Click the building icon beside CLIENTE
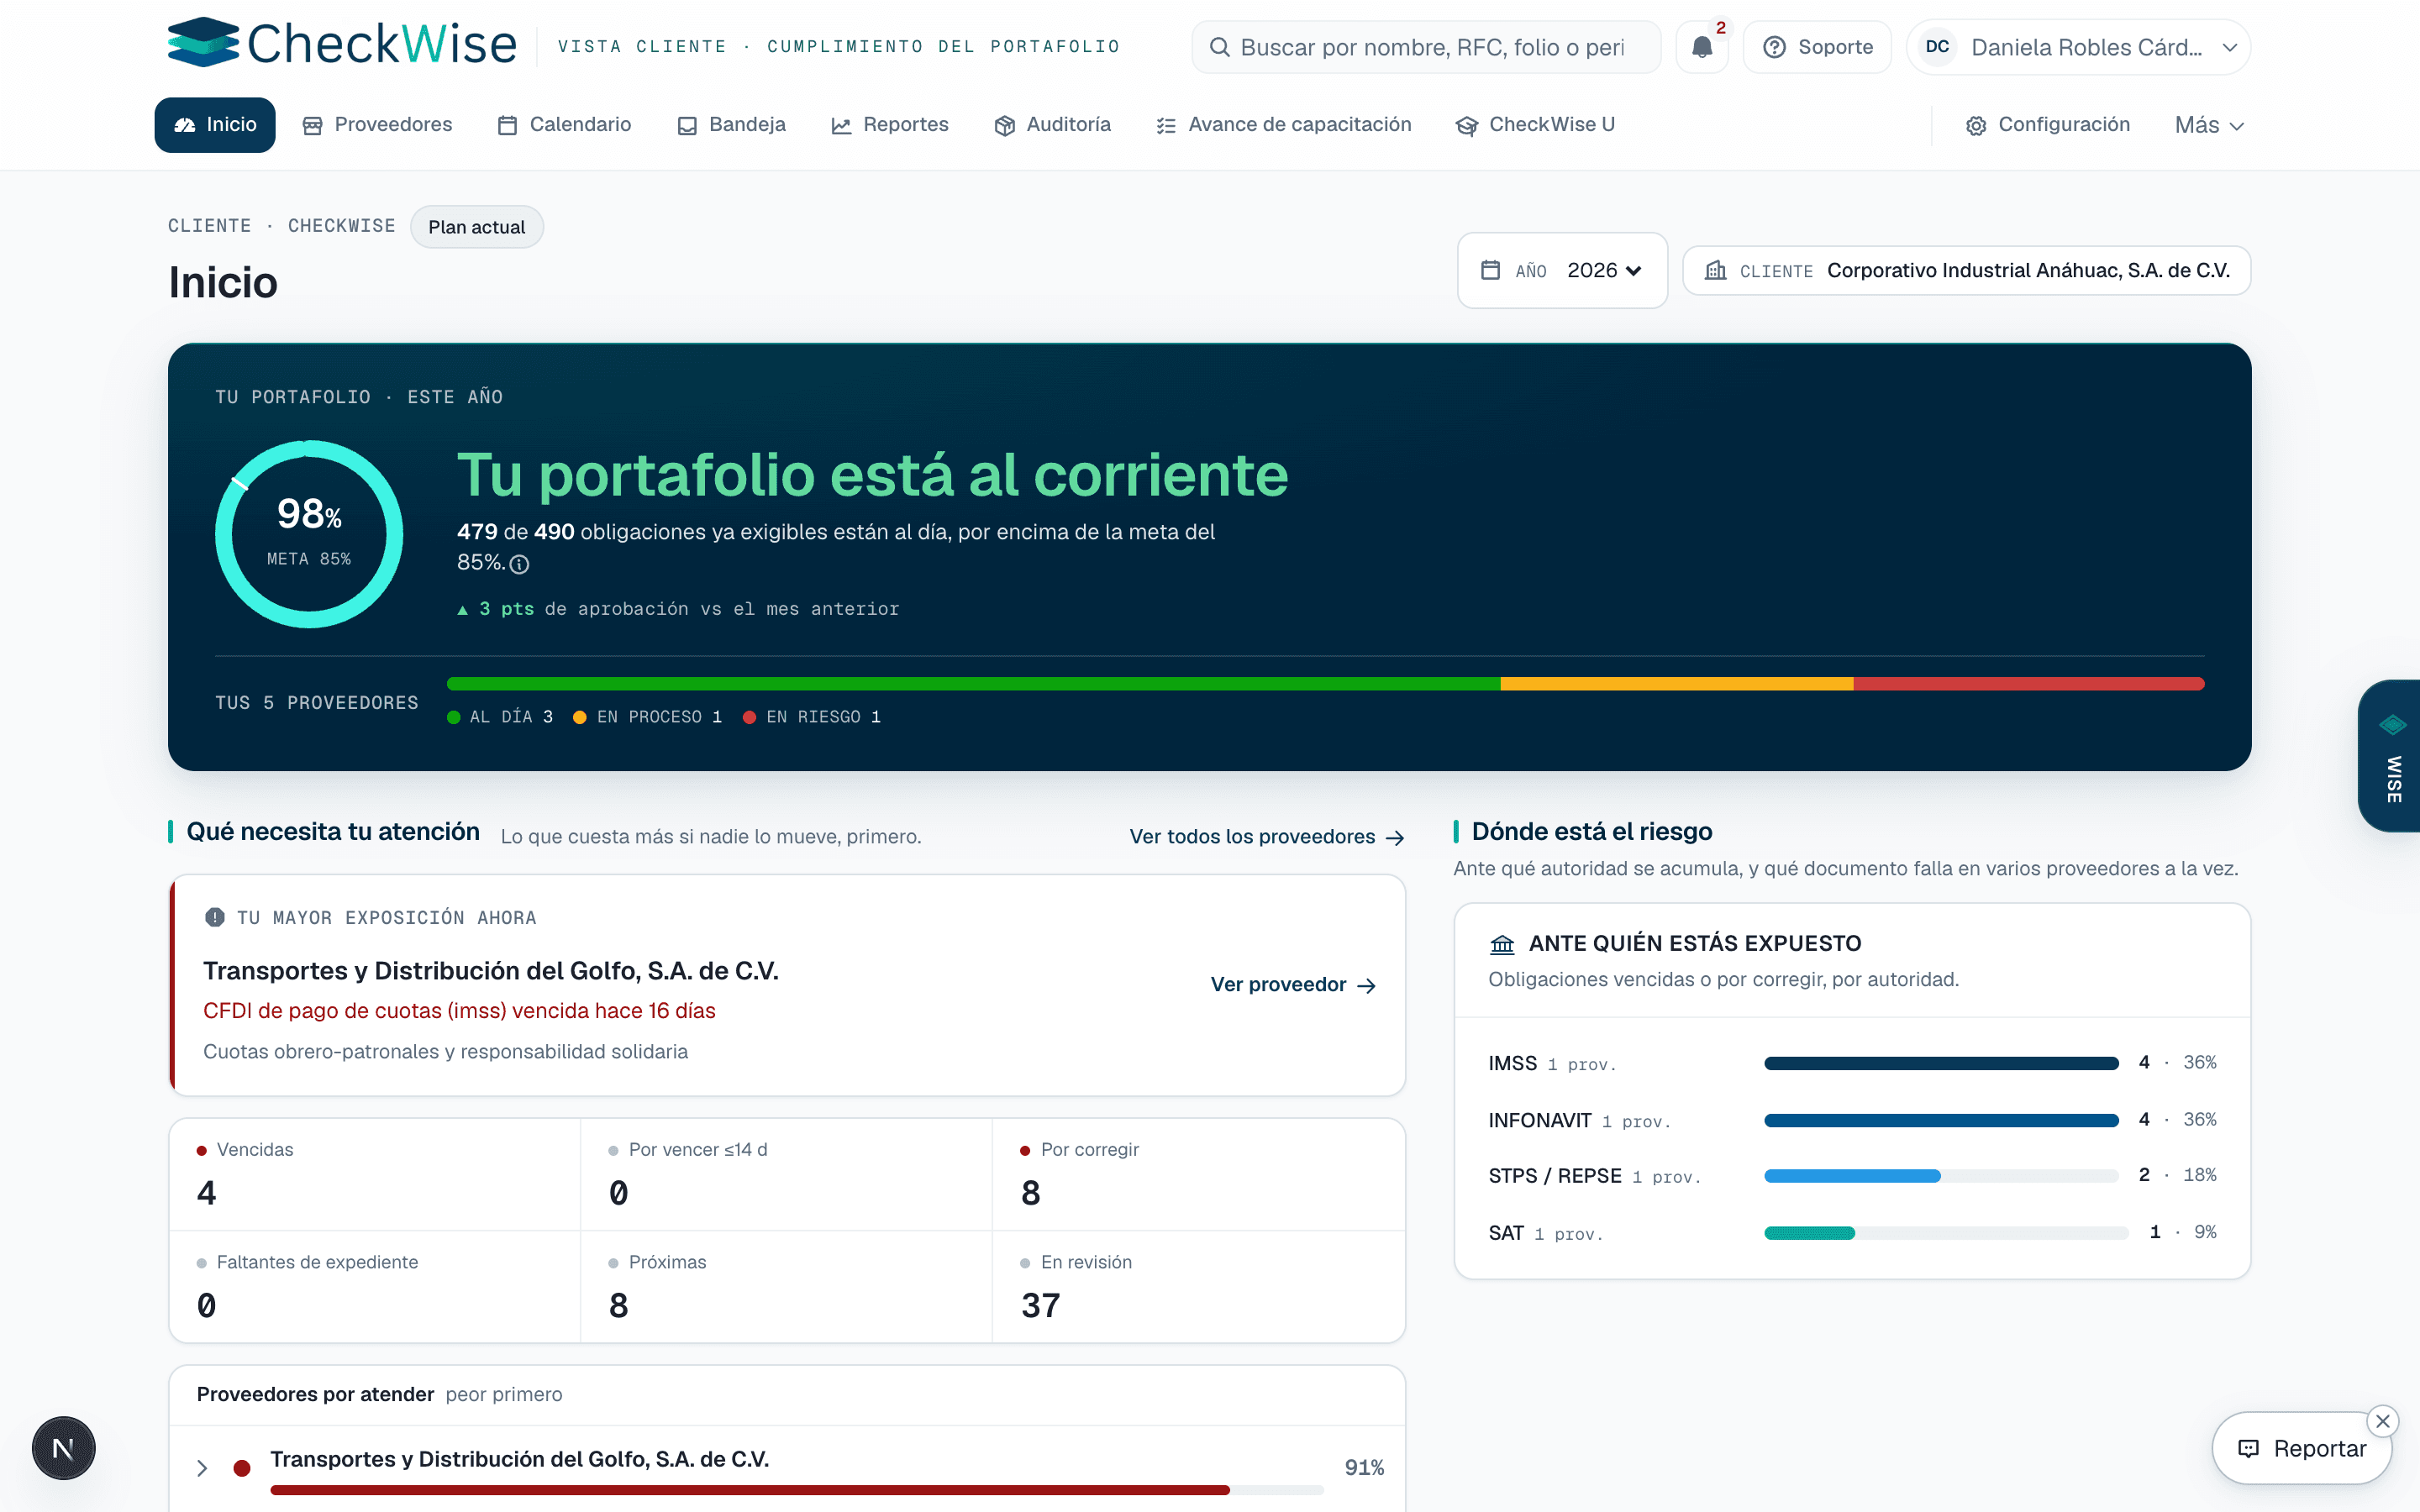Screen dimensions: 2420x1512 (1716, 270)
